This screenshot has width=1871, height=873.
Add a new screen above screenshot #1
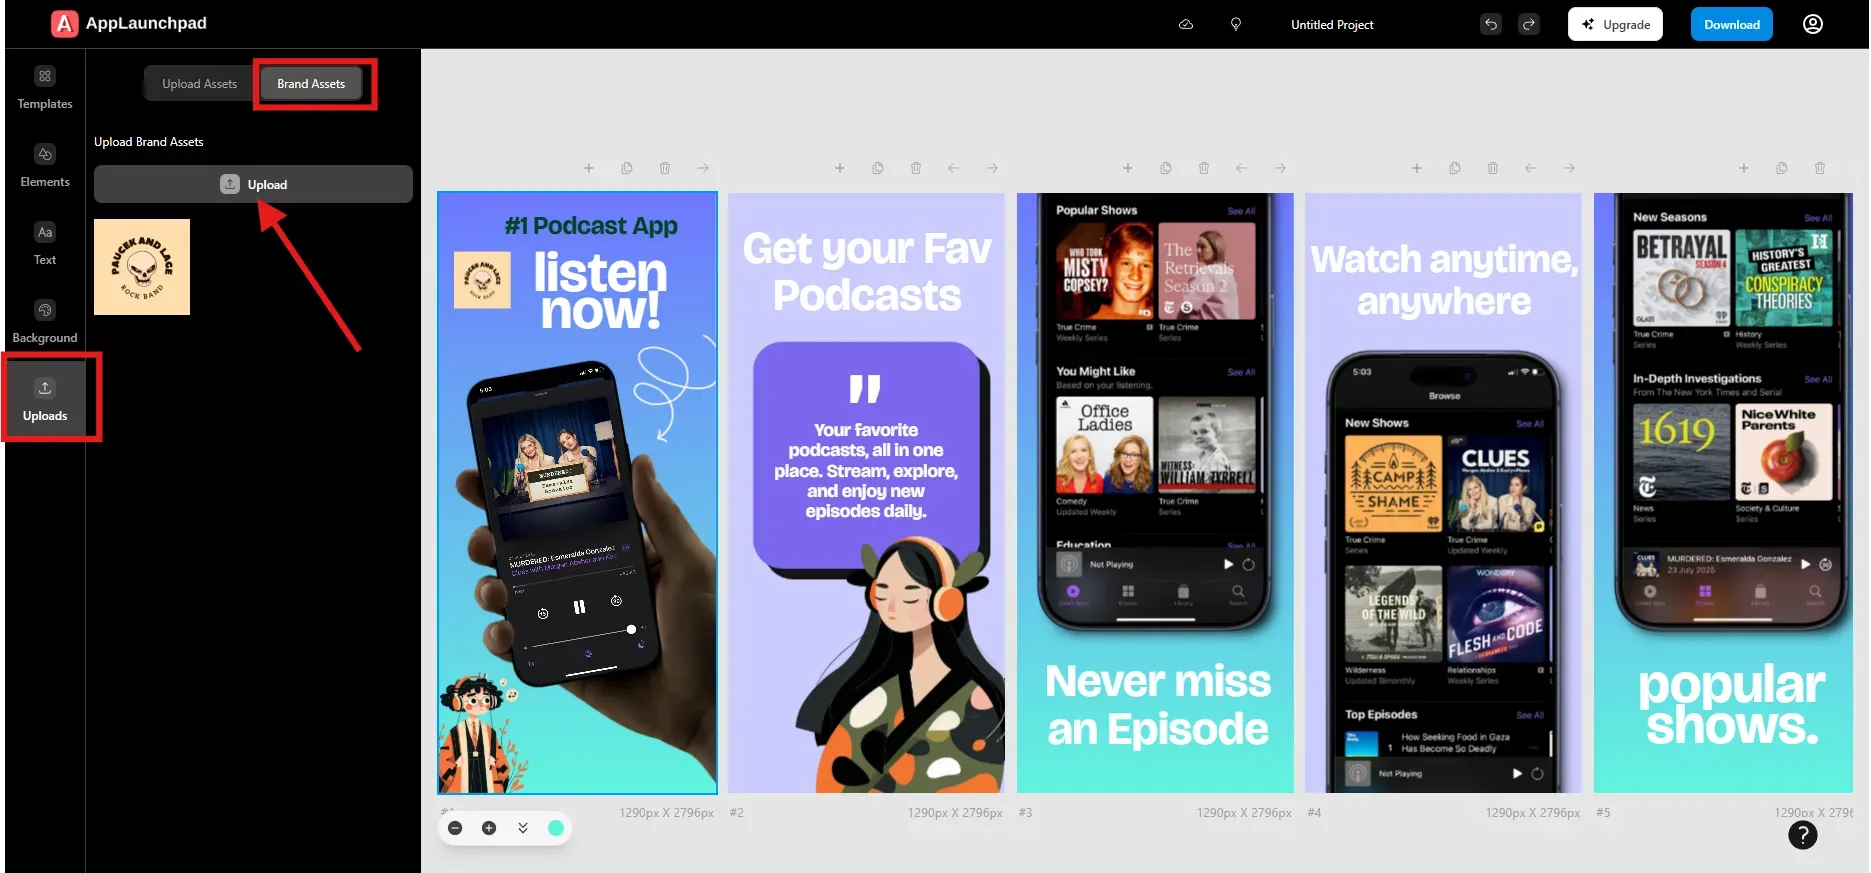tap(589, 168)
